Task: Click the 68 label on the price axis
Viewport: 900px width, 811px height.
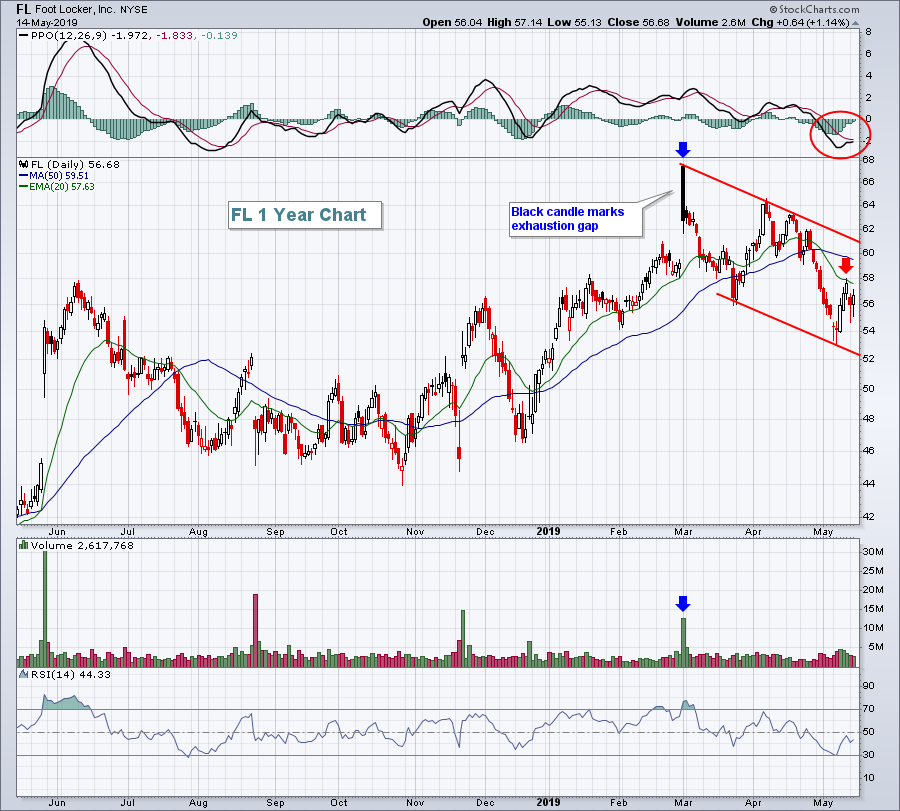Action: [868, 160]
